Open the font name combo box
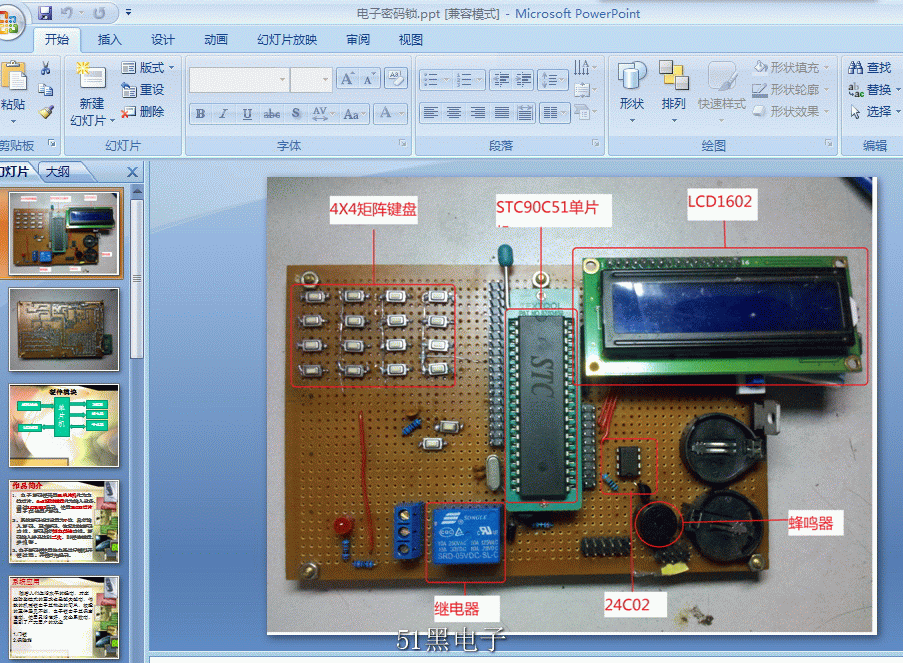The image size is (903, 663). tap(238, 79)
